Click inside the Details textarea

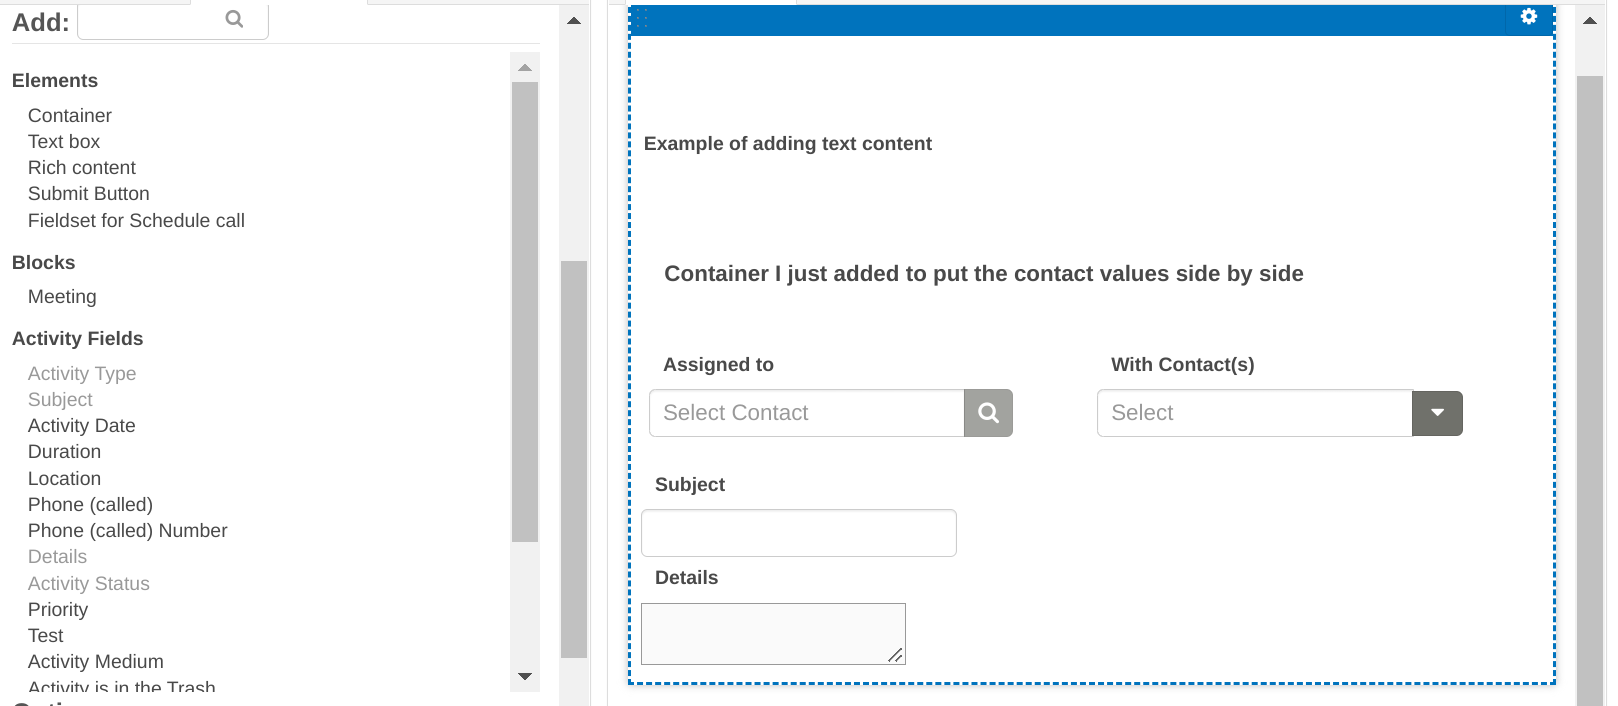772,633
